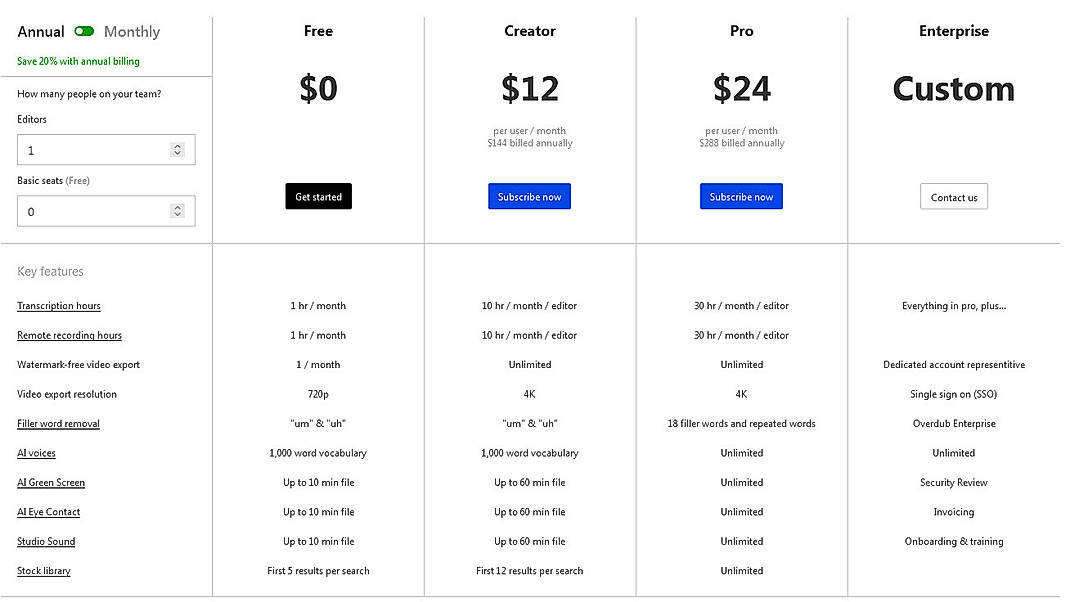1070x602 pixels.
Task: Open the AI Eye Contact link
Action: click(x=48, y=511)
